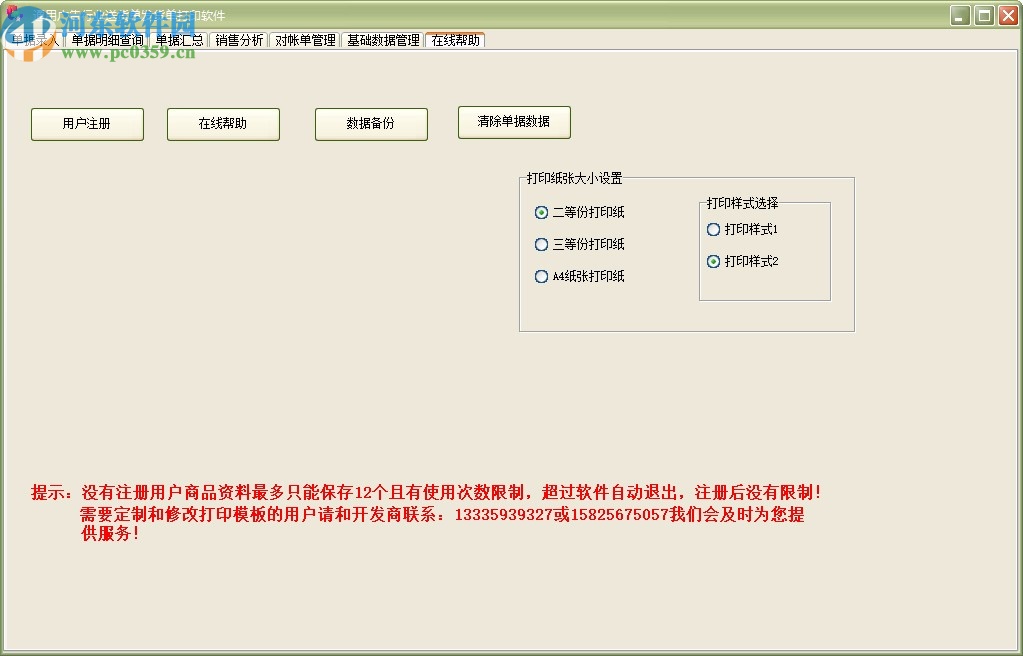Open the 对帐单管理 tab
Image resolution: width=1023 pixels, height=656 pixels.
(x=305, y=40)
